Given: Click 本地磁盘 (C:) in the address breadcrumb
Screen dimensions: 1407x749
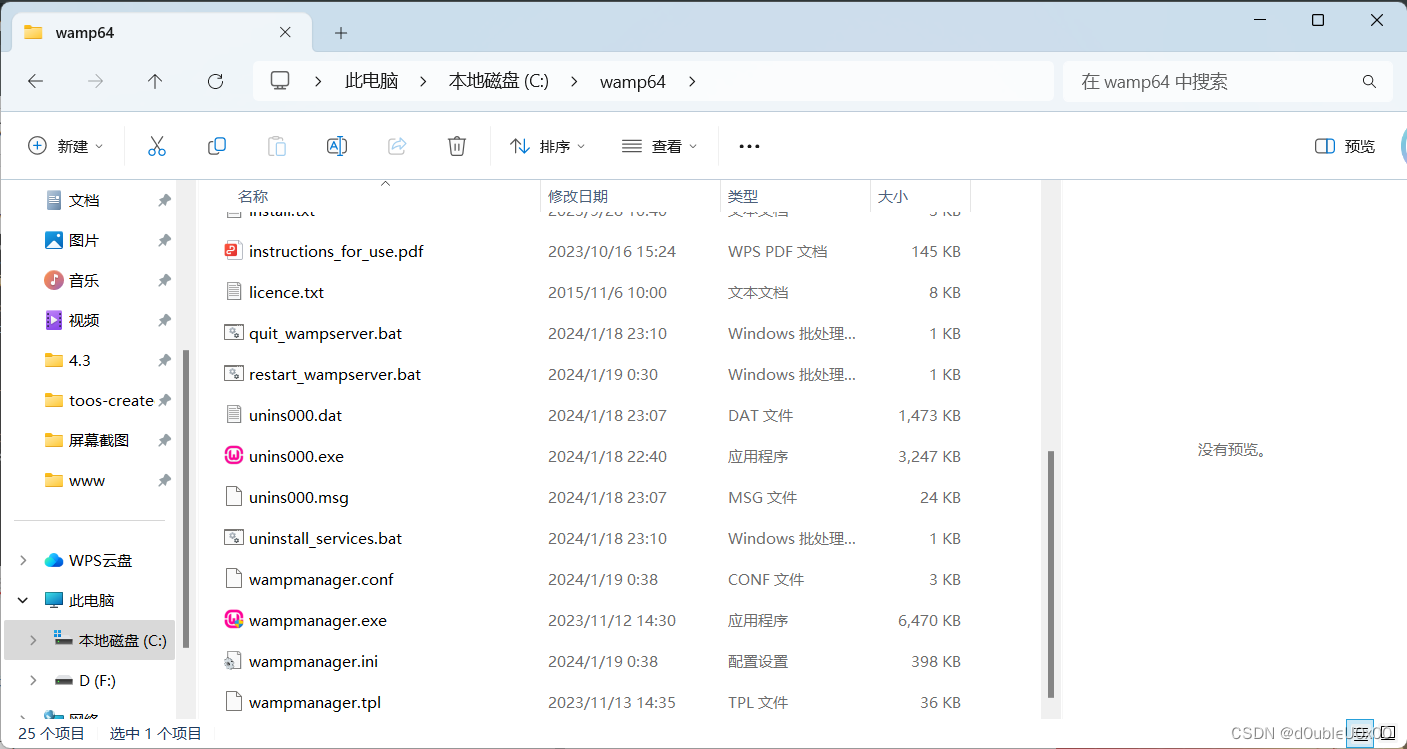Looking at the screenshot, I should (x=498, y=81).
